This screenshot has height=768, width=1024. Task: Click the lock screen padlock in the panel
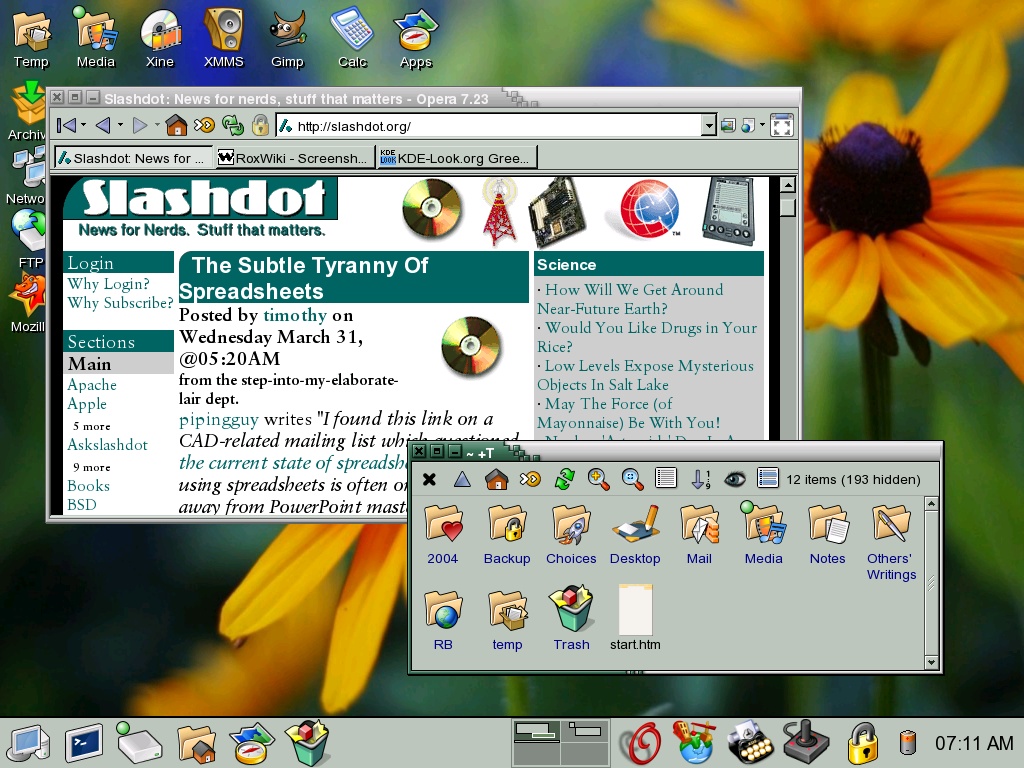[x=863, y=743]
